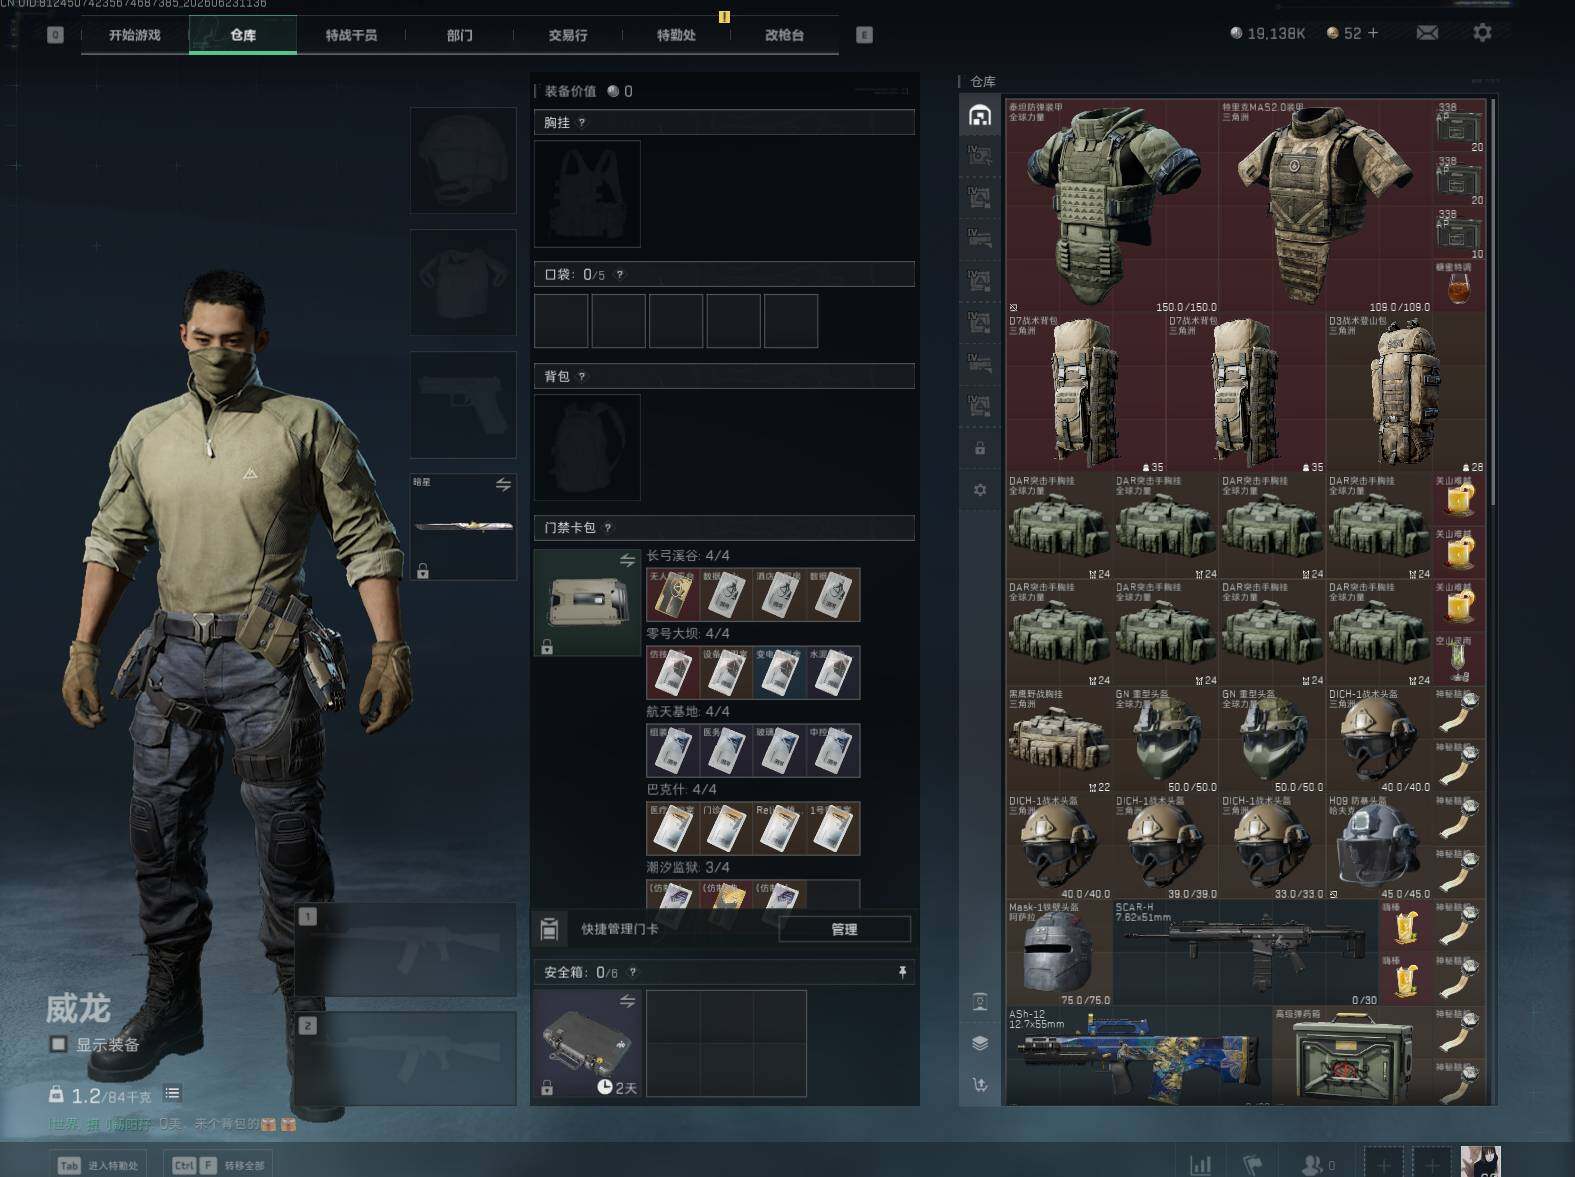Open the mail envelope icon
Screen dimensions: 1575x1177
point(1427,33)
